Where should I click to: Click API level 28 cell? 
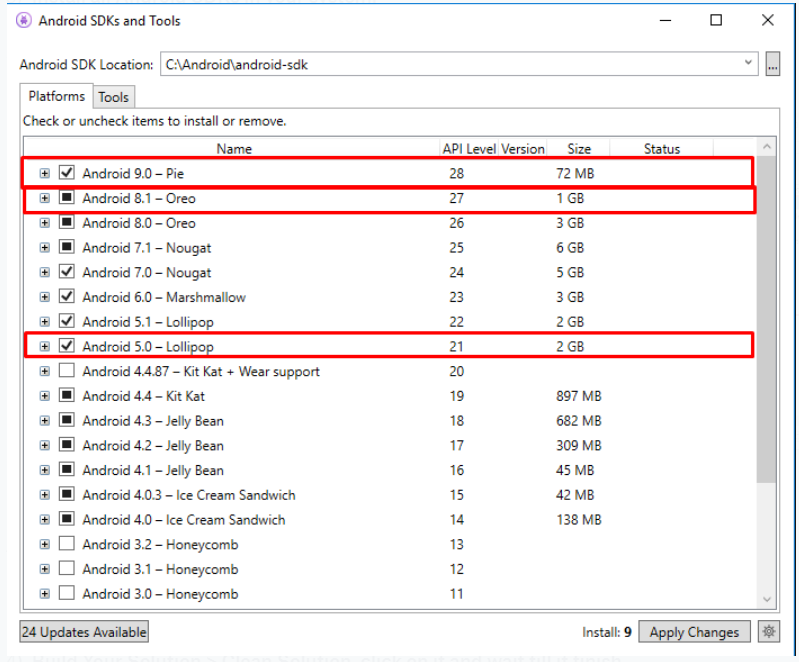pyautogui.click(x=457, y=173)
